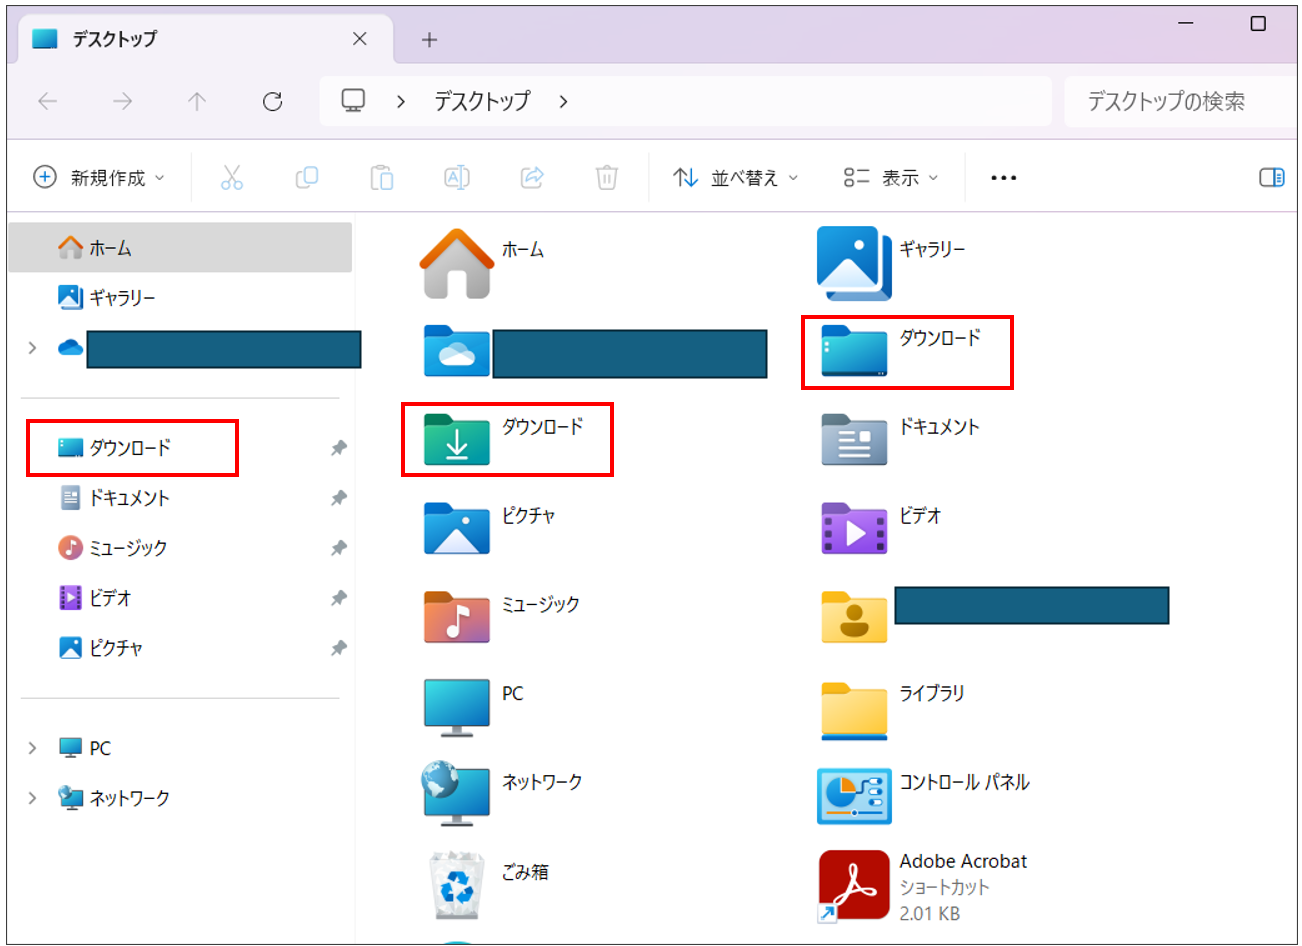Click the デスクトップの検索 search field
The height and width of the screenshot is (946, 1302).
point(1180,101)
